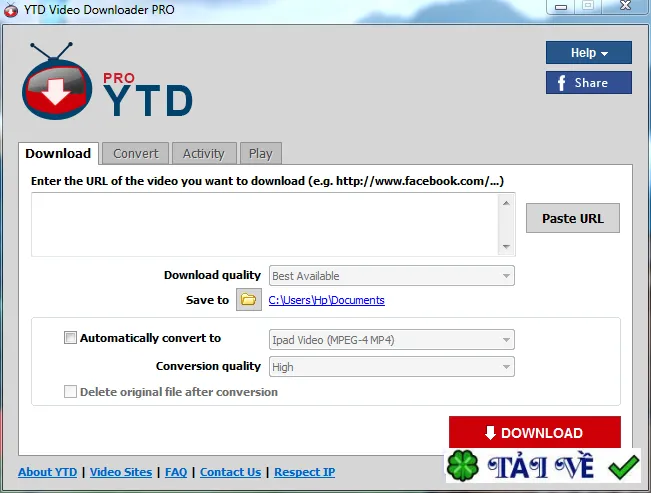Screen dimensions: 651x493
Task: Click the down-arrow icon on DOWNLOAD button
Action: [490, 432]
